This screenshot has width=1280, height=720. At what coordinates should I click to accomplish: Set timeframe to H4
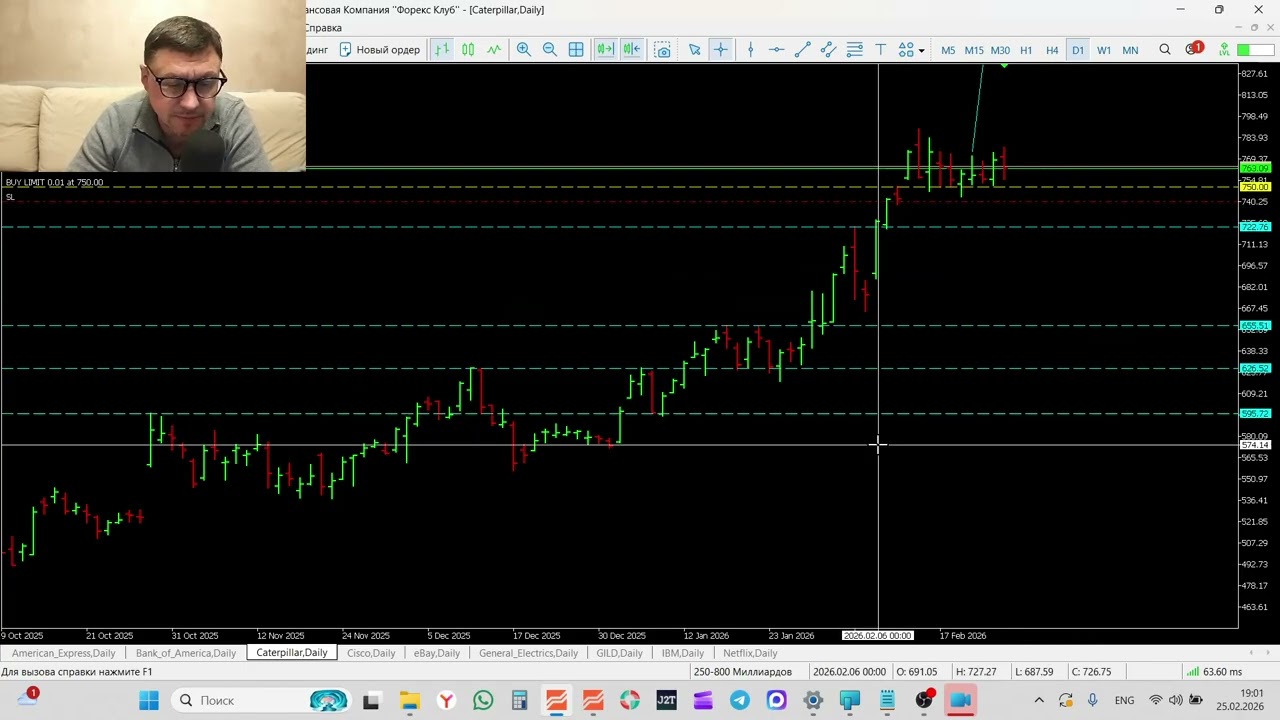tap(1052, 50)
